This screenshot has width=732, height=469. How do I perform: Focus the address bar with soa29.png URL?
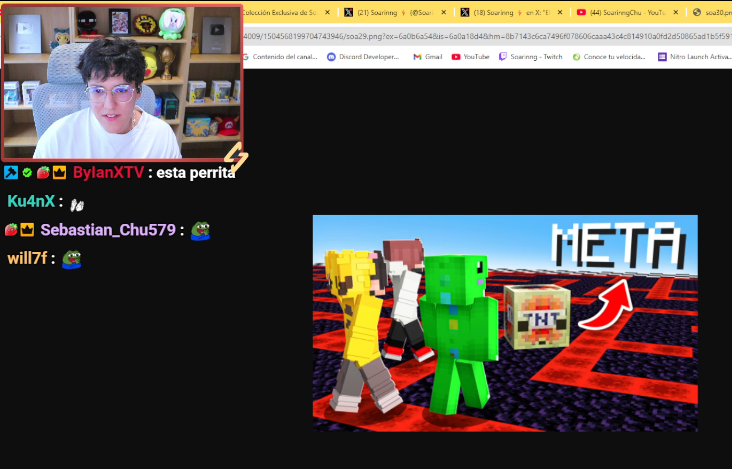(487, 35)
